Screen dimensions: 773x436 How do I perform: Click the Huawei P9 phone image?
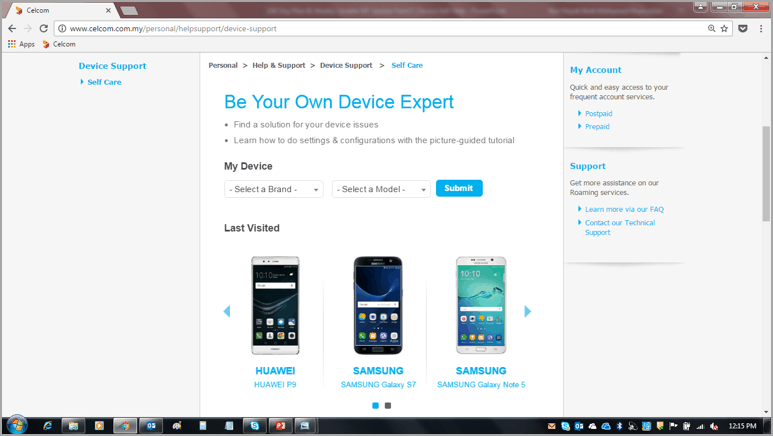point(275,305)
